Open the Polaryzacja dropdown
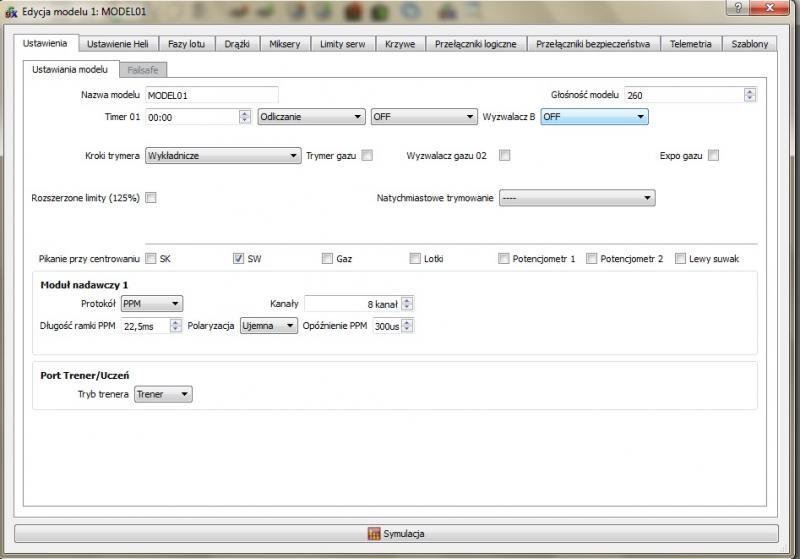 coord(270,326)
